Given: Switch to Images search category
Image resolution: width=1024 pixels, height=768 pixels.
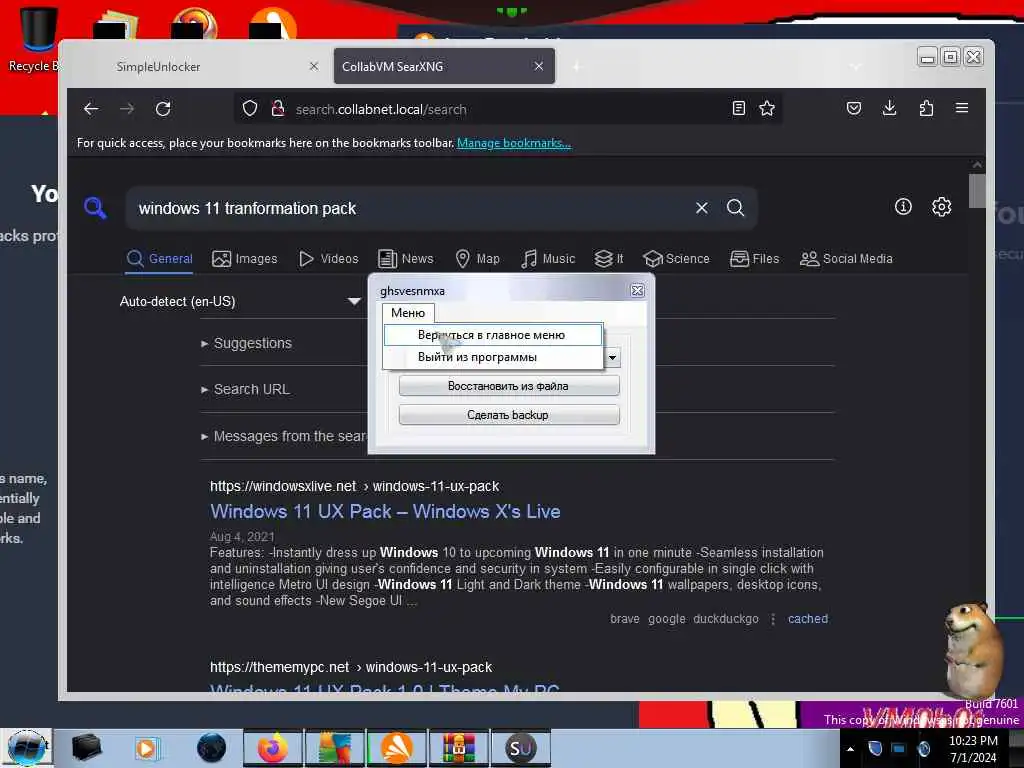Looking at the screenshot, I should point(245,259).
